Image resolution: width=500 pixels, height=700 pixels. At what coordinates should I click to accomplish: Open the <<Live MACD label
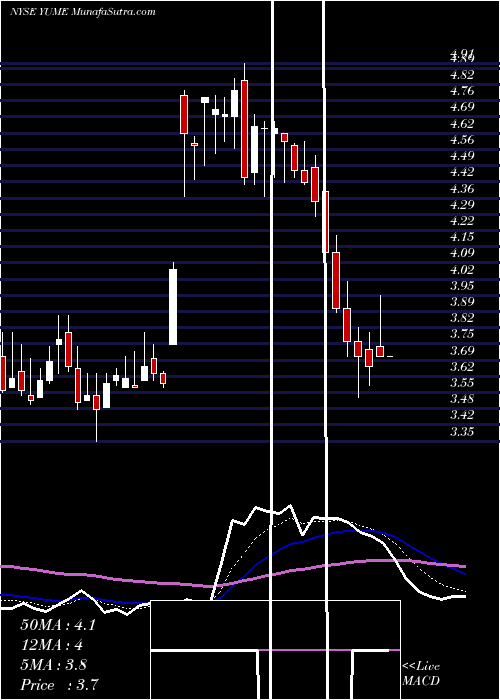(x=421, y=674)
